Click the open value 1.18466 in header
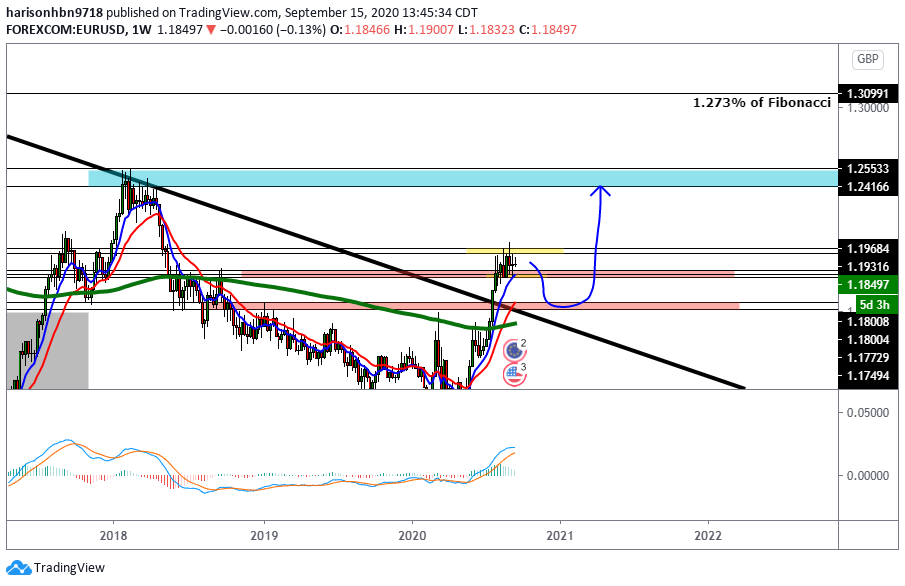The height and width of the screenshot is (586, 905). coord(367,29)
